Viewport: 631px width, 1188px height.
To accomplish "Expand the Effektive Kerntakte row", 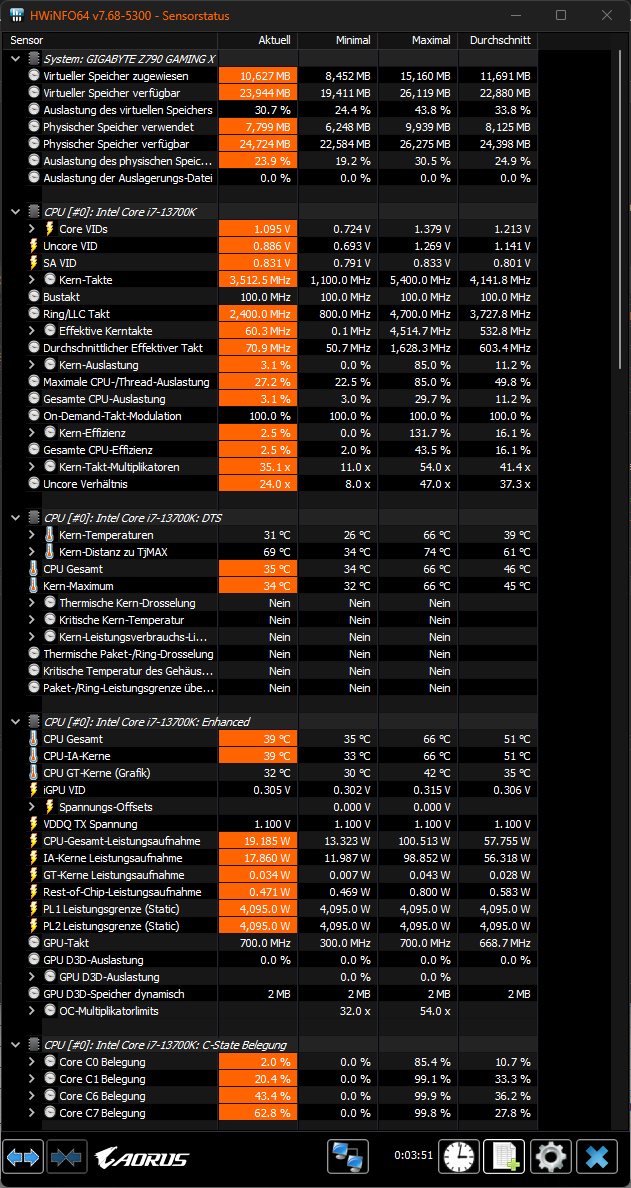I will click(x=32, y=330).
